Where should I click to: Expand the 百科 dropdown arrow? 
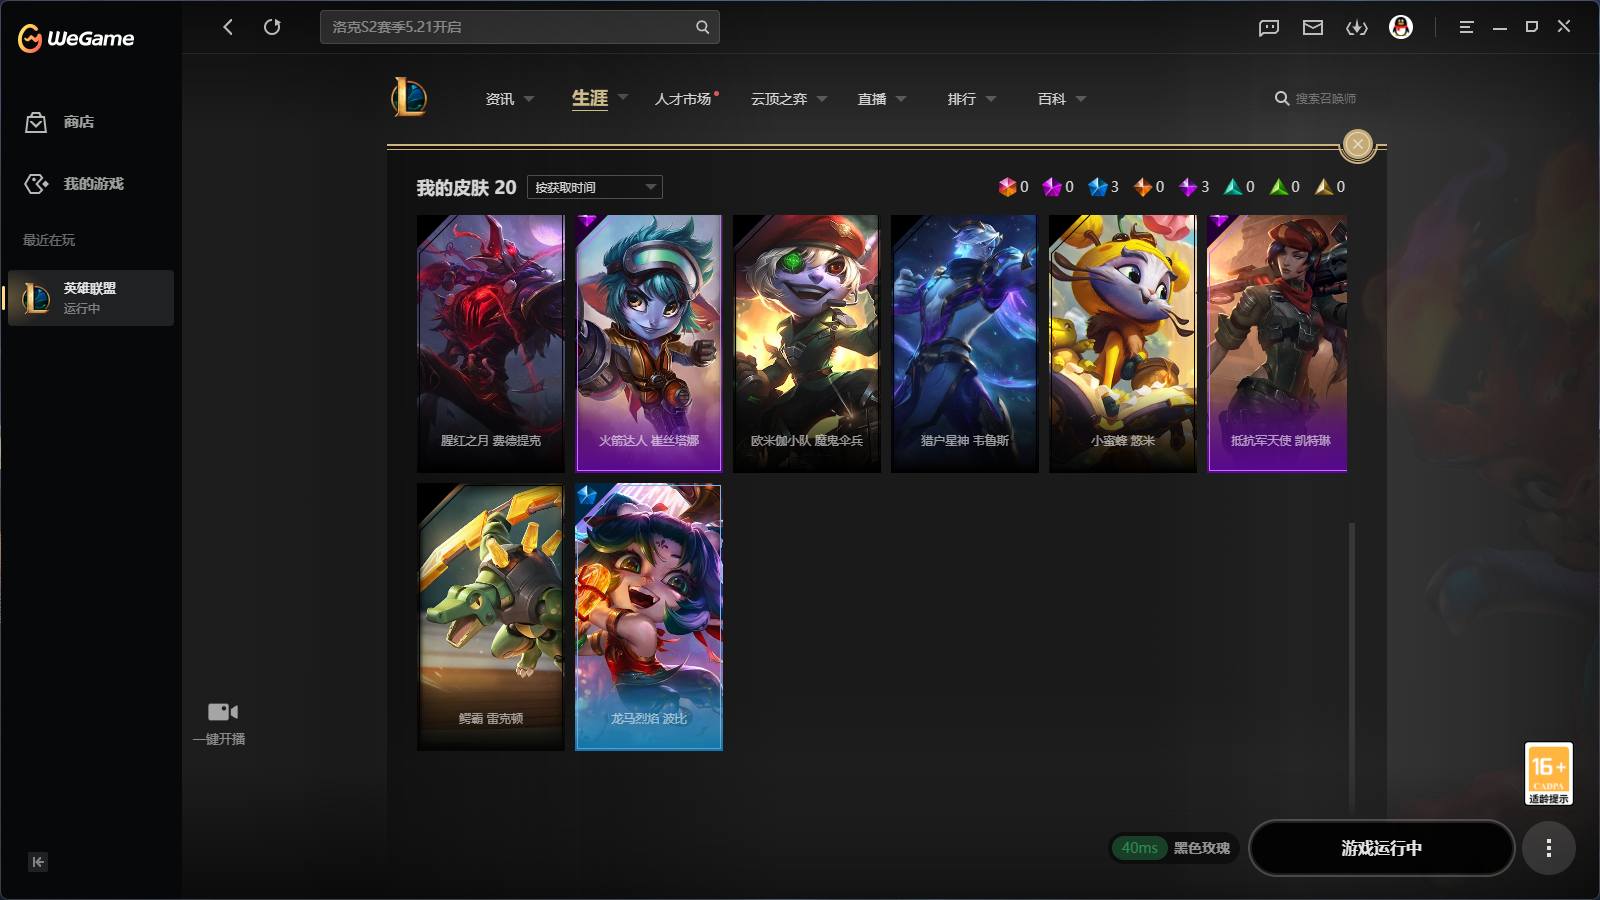[x=1081, y=99]
